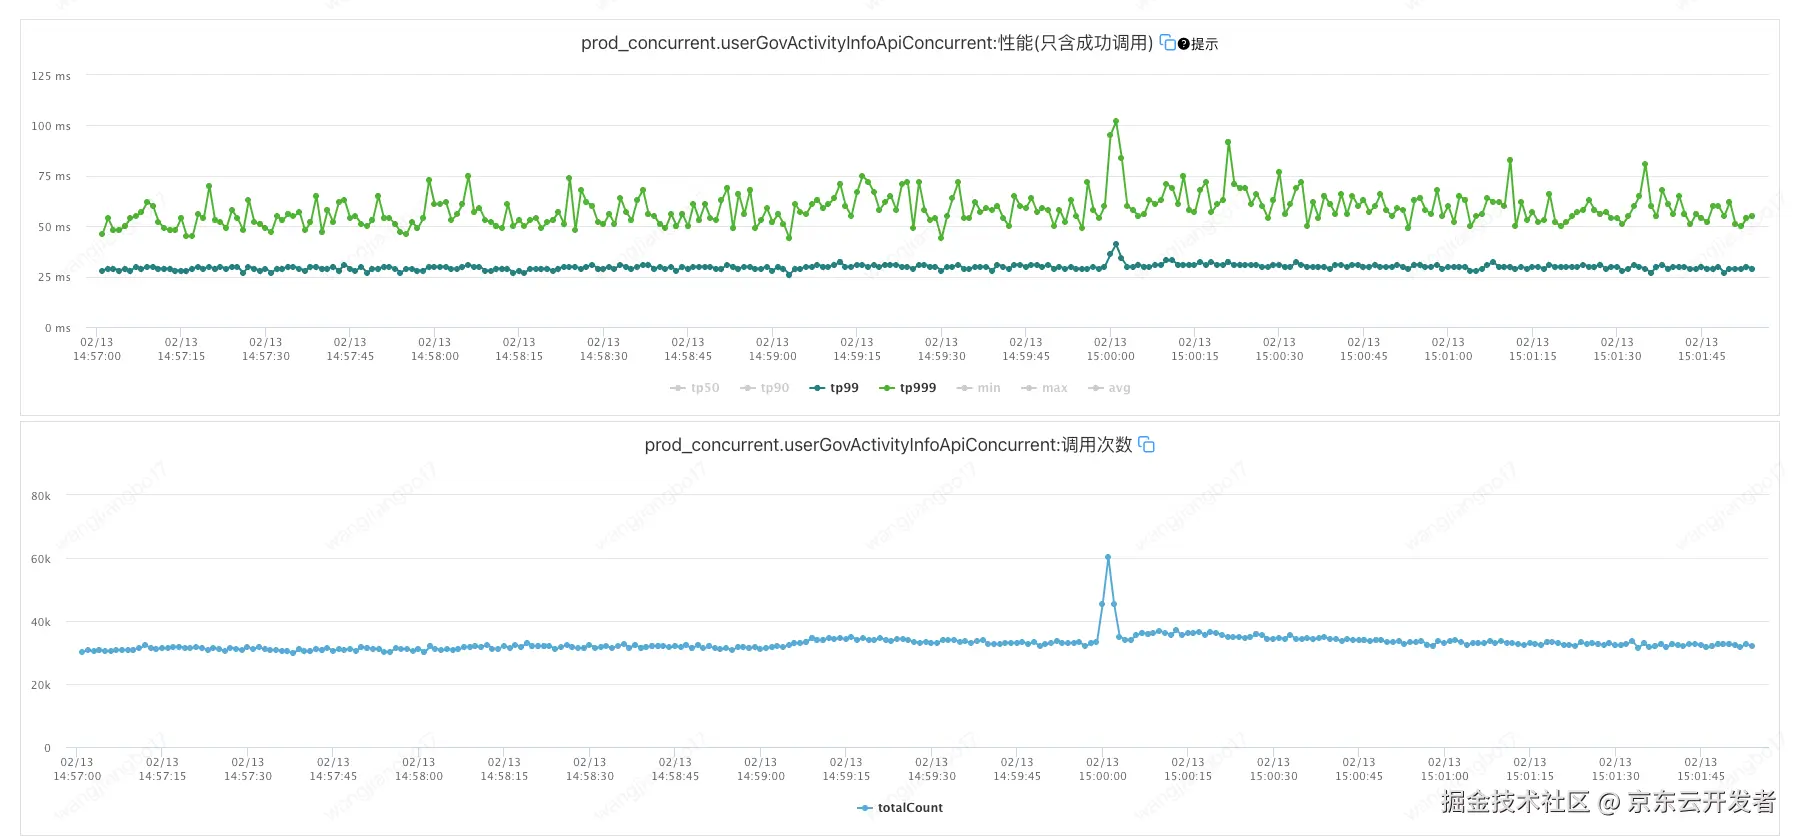Click the 14:58:30 label on call count chart
Screen dimensions: 1800x839
(590, 769)
